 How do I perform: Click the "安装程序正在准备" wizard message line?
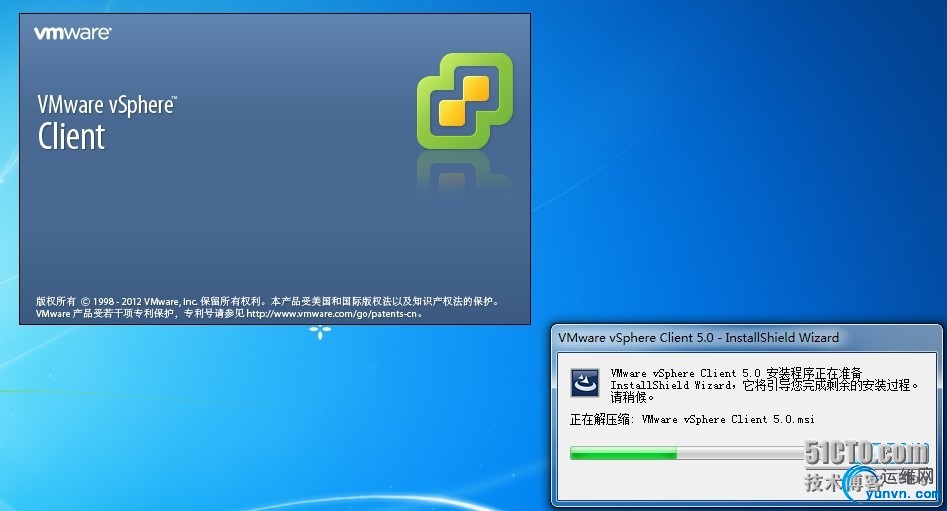click(x=736, y=373)
